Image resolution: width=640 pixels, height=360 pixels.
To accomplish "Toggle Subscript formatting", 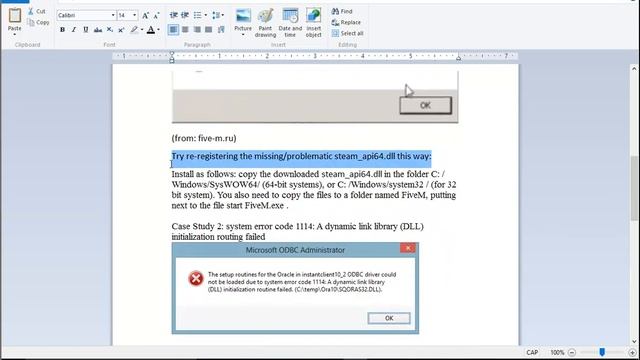I will 109,29.
